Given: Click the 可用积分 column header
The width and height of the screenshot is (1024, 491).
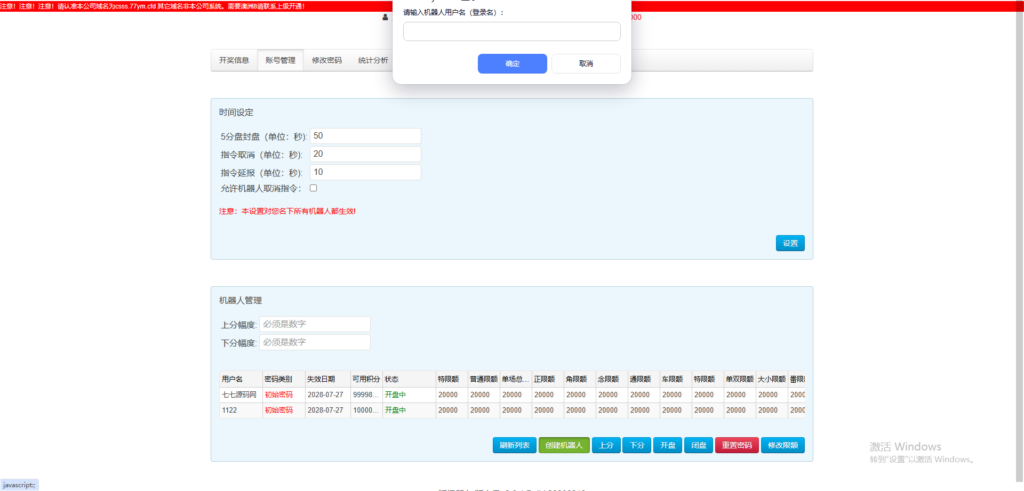Looking at the screenshot, I should click(366, 379).
